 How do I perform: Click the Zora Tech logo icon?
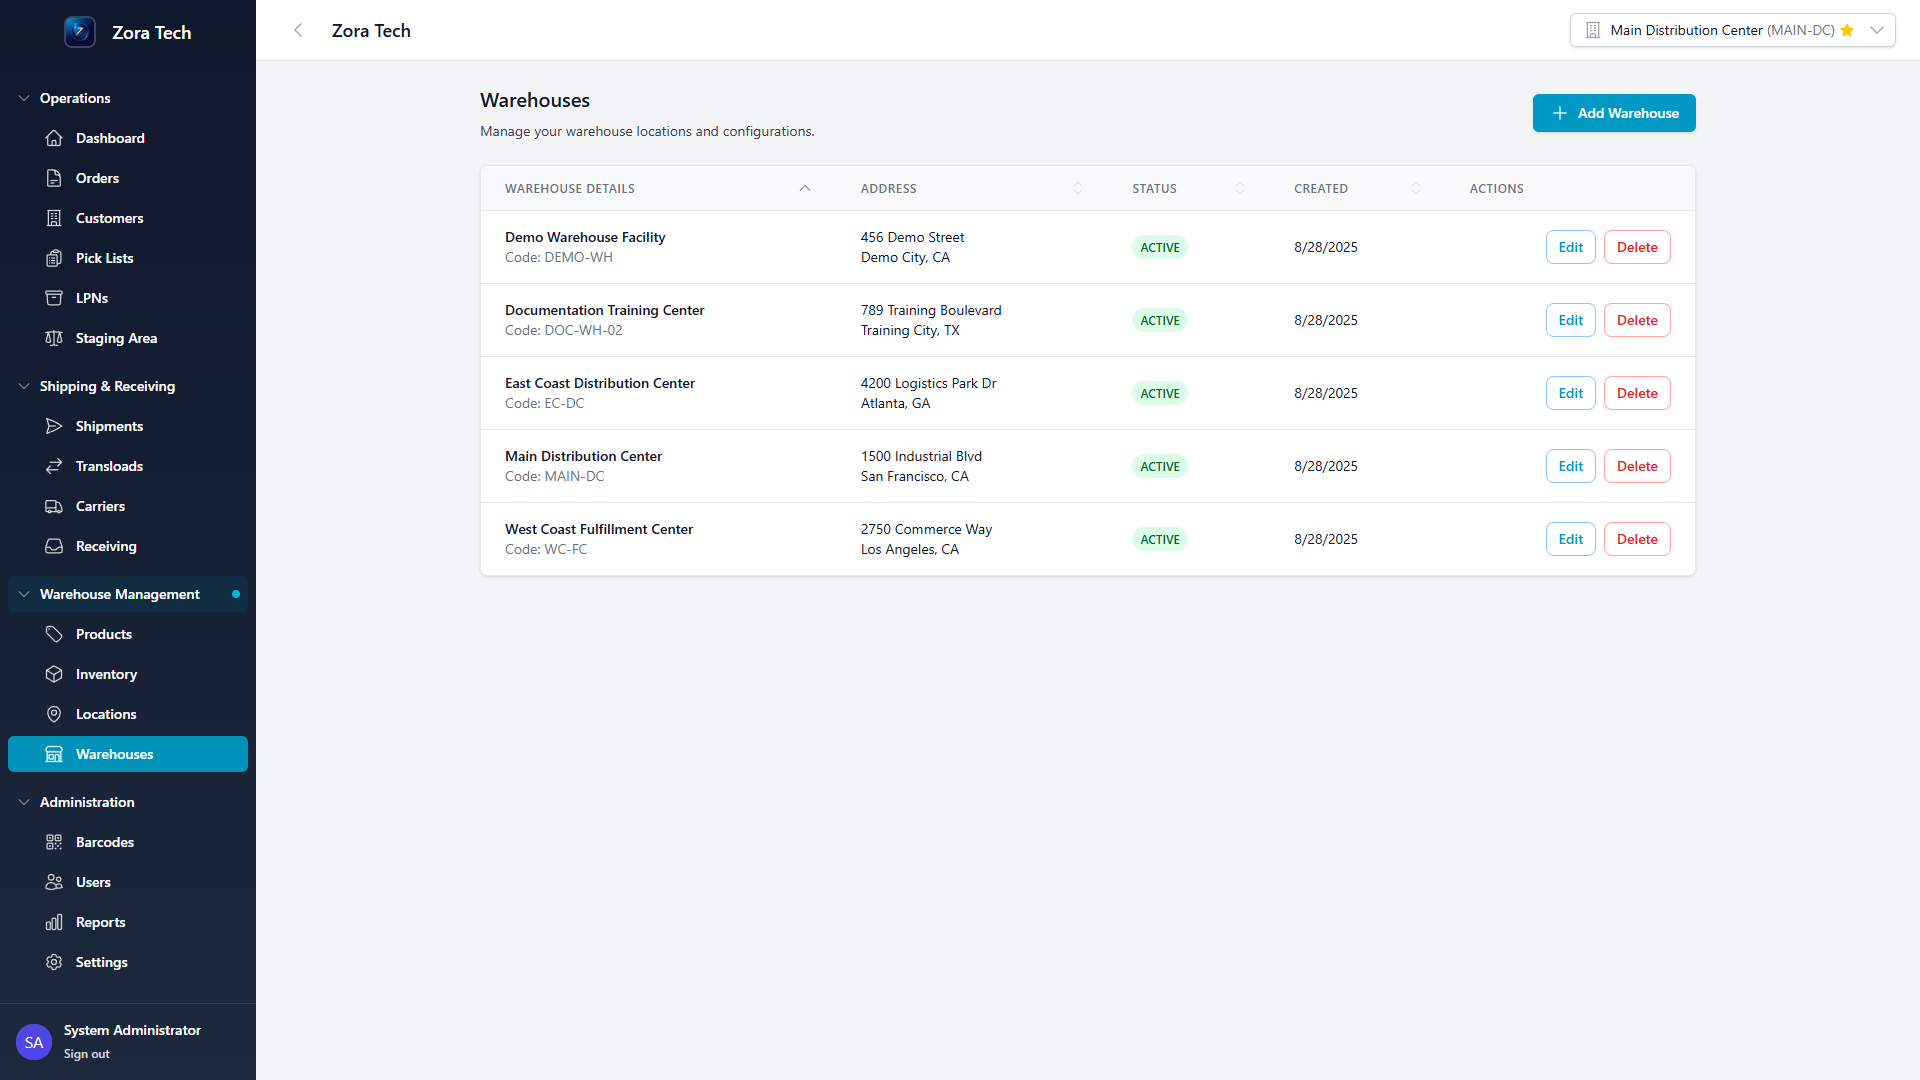pyautogui.click(x=80, y=32)
